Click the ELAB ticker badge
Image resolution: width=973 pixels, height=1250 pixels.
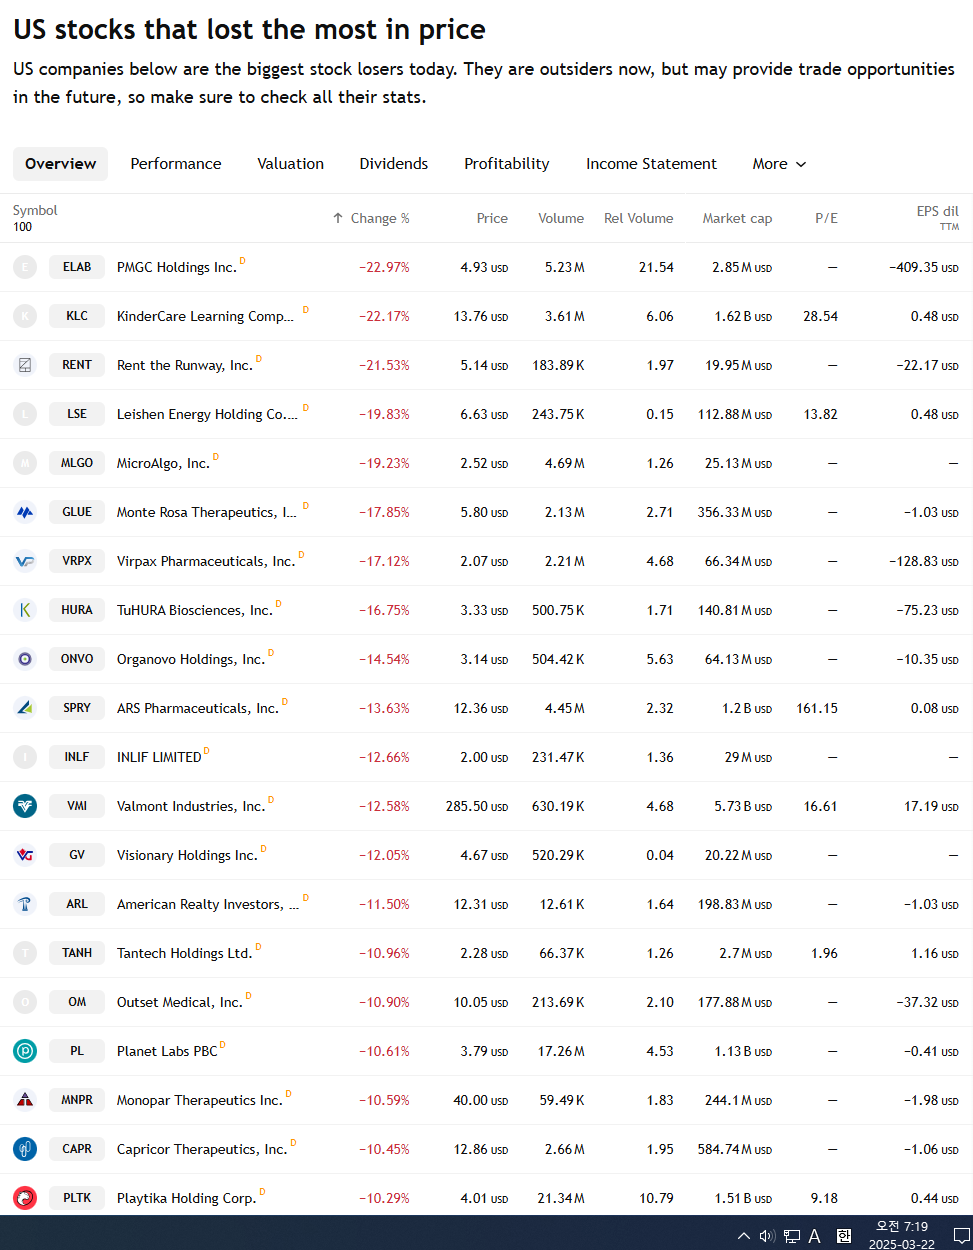coord(77,267)
